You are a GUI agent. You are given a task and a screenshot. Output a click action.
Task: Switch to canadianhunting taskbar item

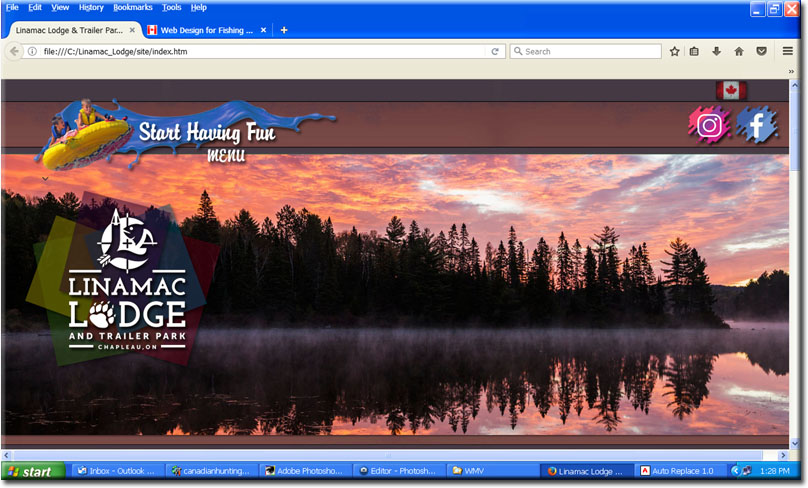tap(211, 470)
